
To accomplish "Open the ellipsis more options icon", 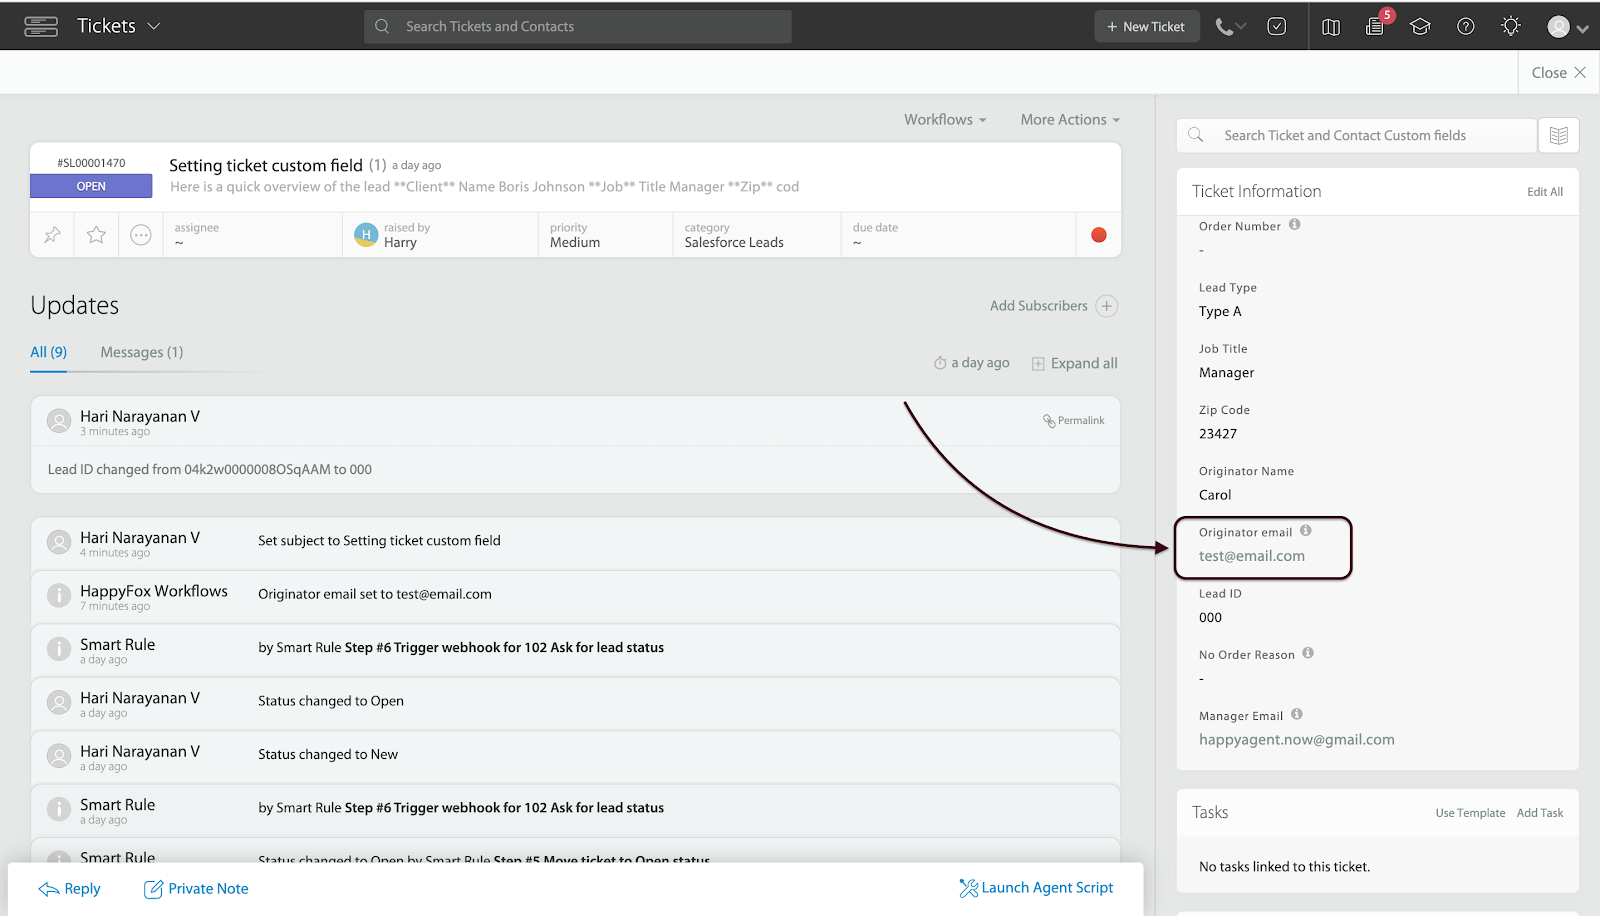I will pyautogui.click(x=141, y=235).
